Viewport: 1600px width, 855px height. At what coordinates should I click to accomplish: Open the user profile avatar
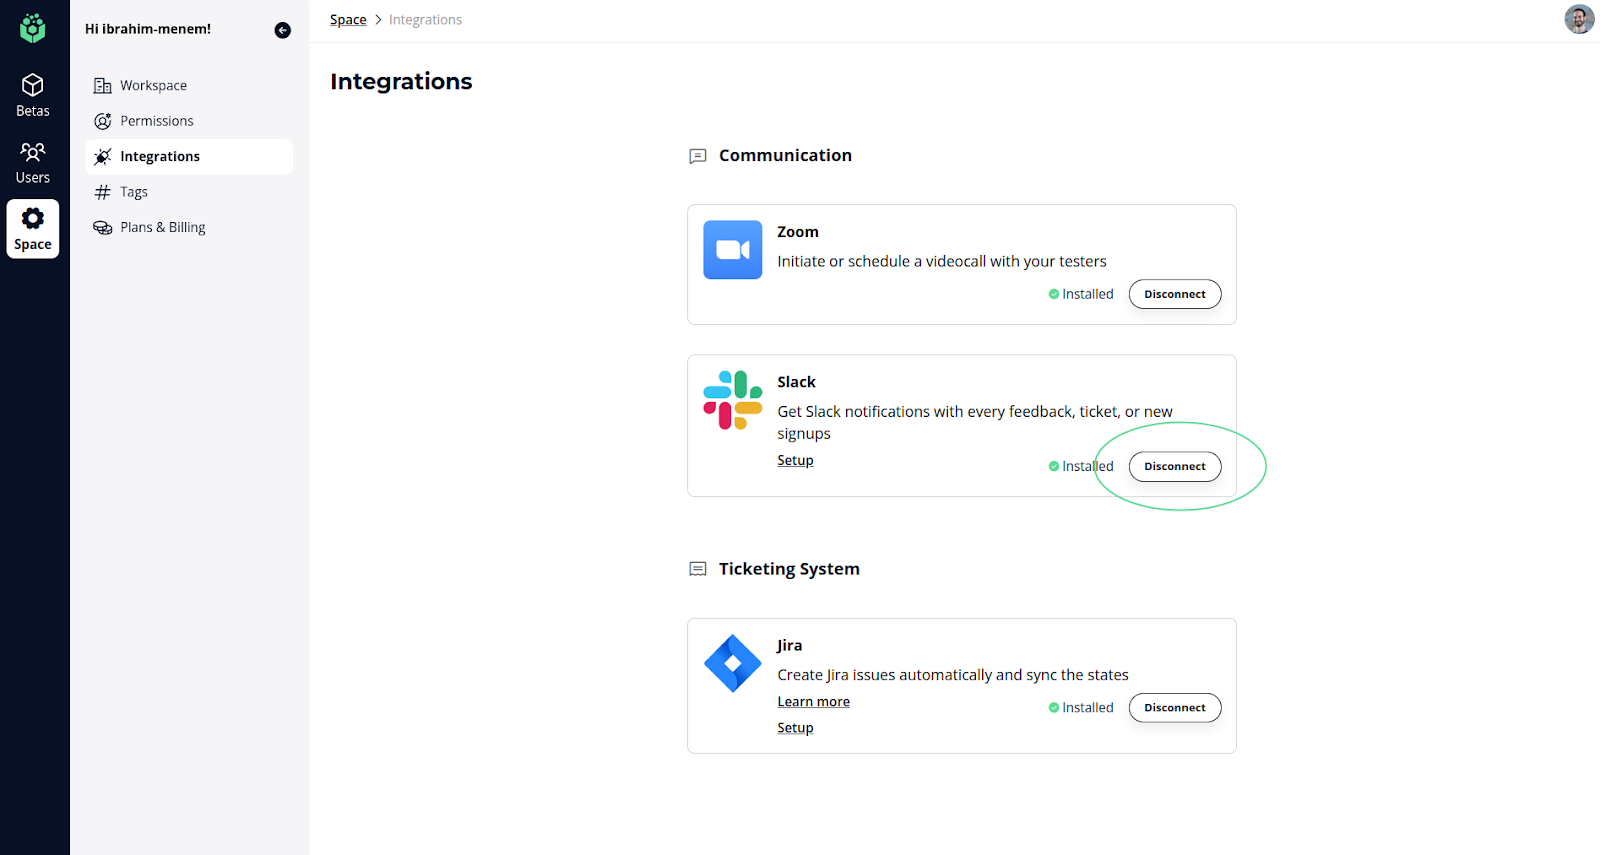click(x=1579, y=19)
